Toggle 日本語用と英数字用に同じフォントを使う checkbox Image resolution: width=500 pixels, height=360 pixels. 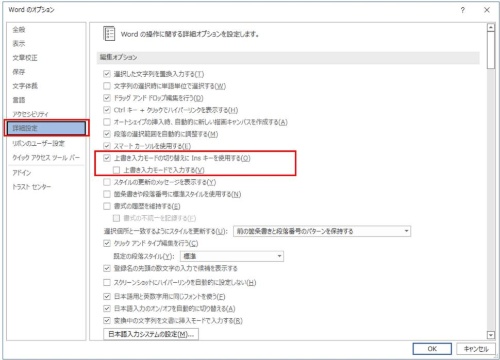point(107,296)
